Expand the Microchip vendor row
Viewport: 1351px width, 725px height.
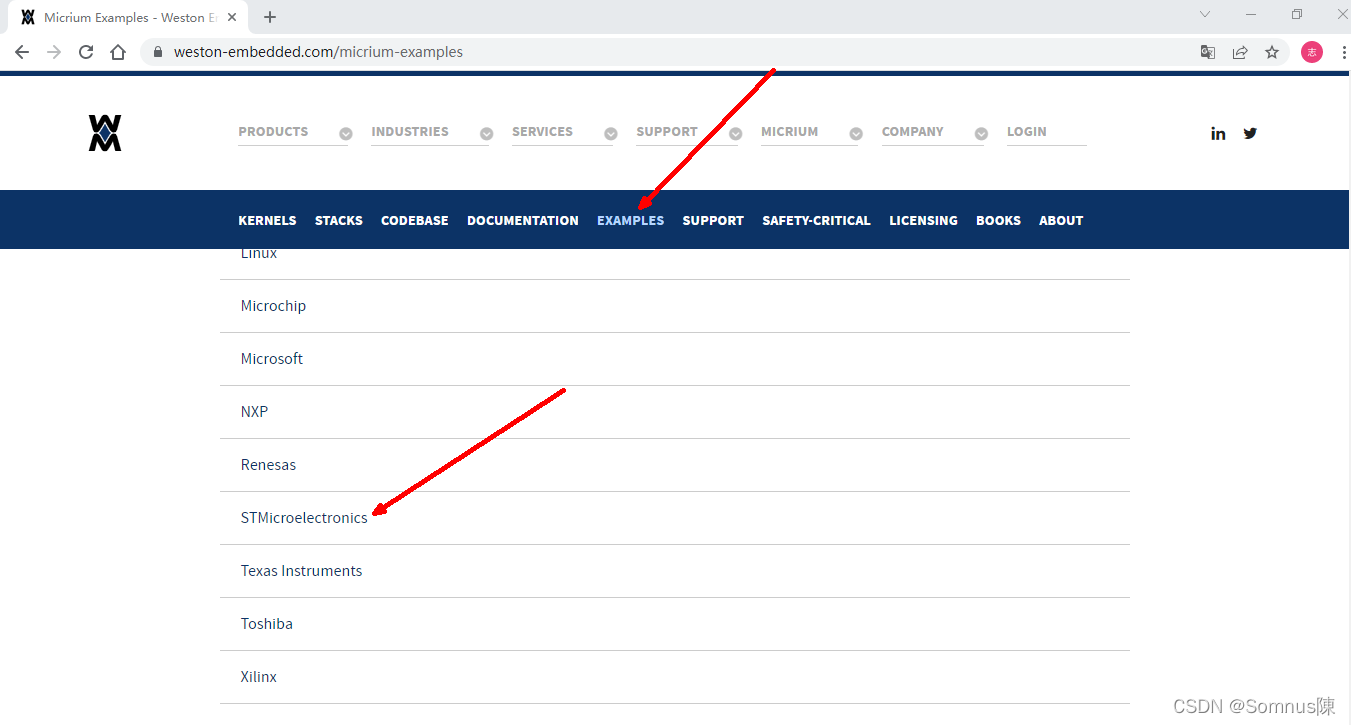pyautogui.click(x=675, y=306)
